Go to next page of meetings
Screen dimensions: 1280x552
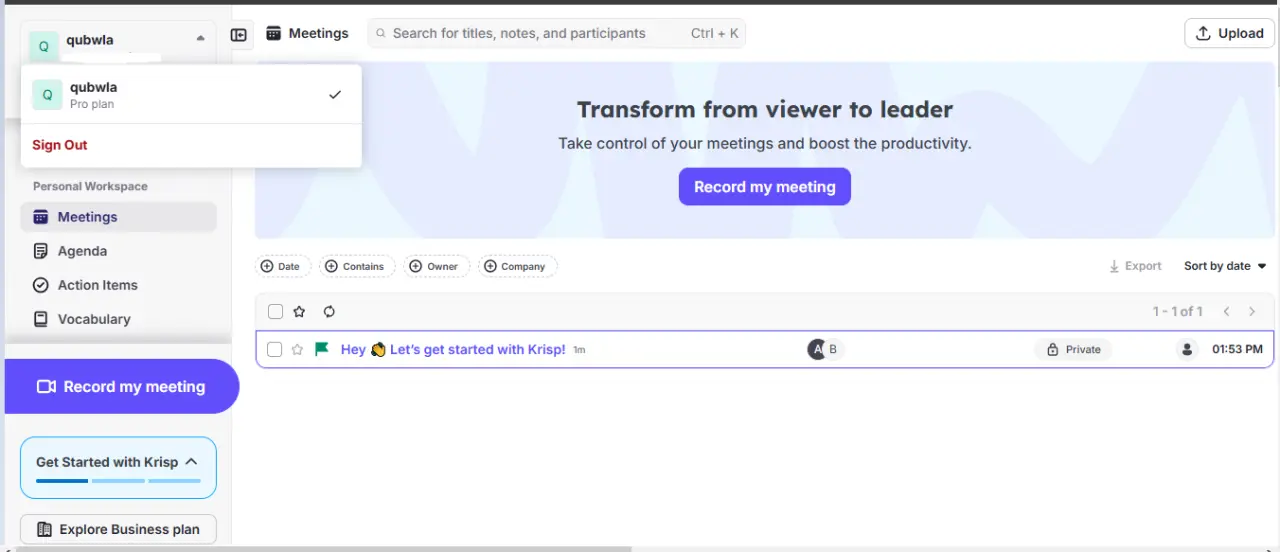point(1252,312)
